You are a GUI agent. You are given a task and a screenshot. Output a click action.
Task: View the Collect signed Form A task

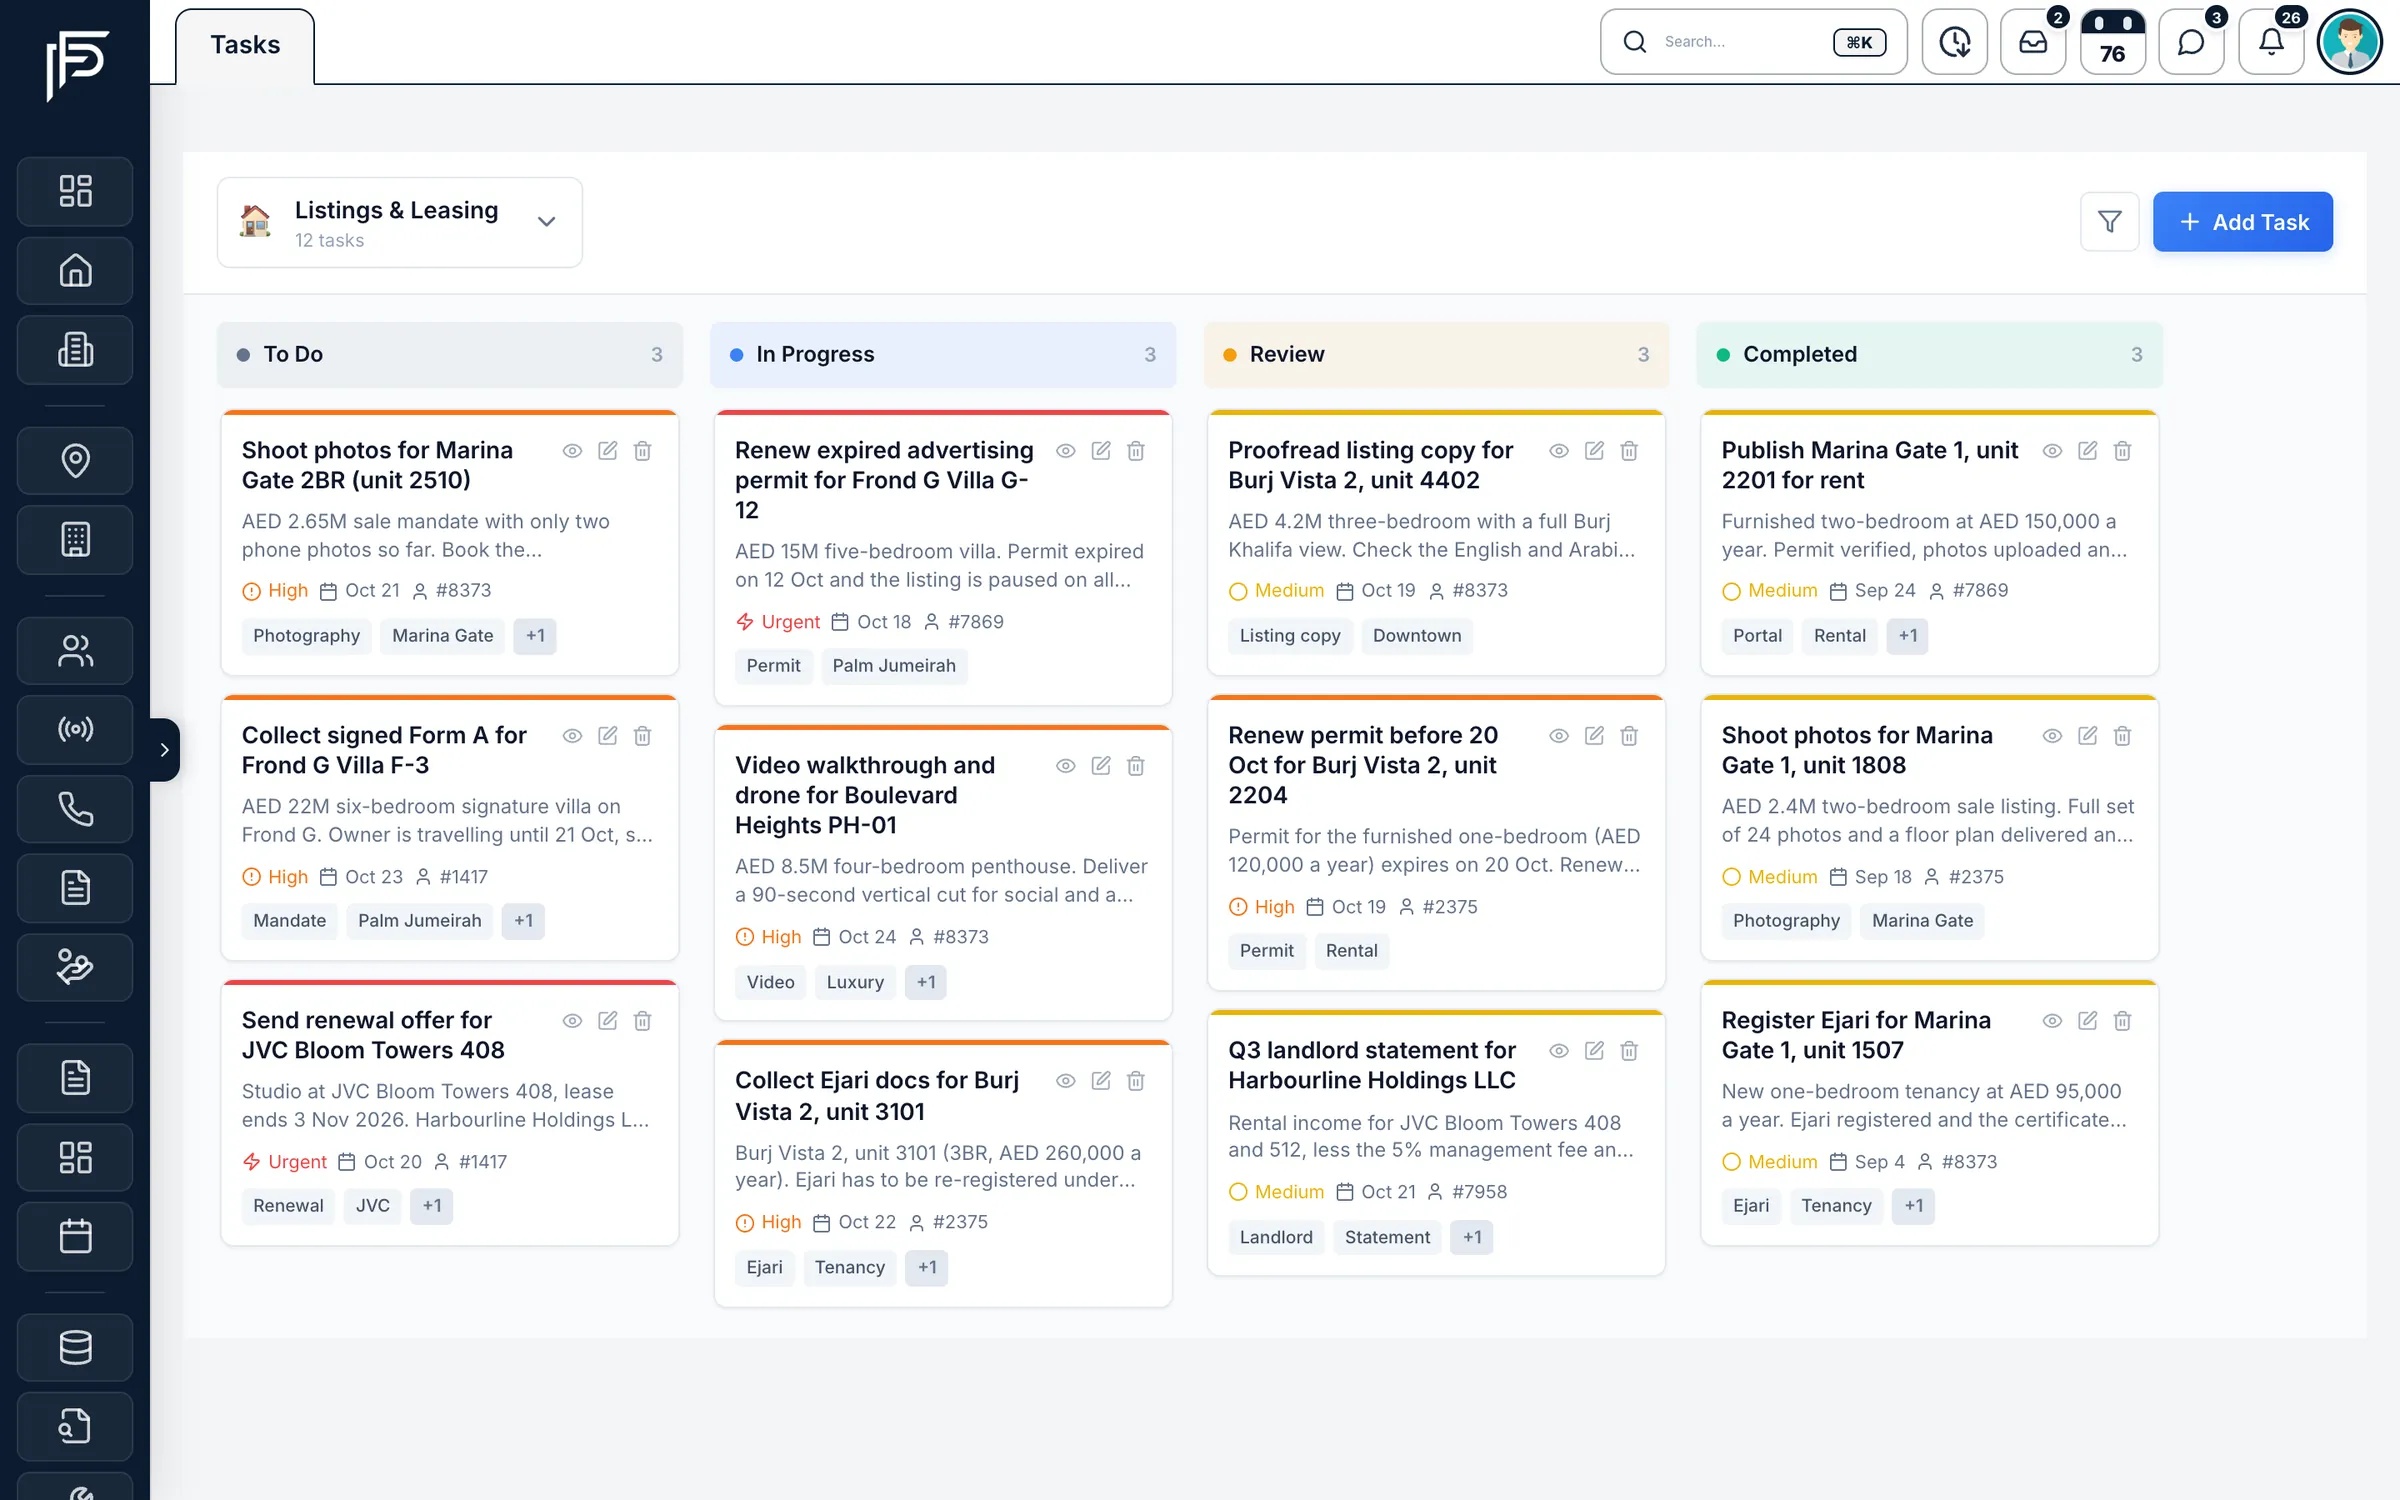tap(572, 736)
